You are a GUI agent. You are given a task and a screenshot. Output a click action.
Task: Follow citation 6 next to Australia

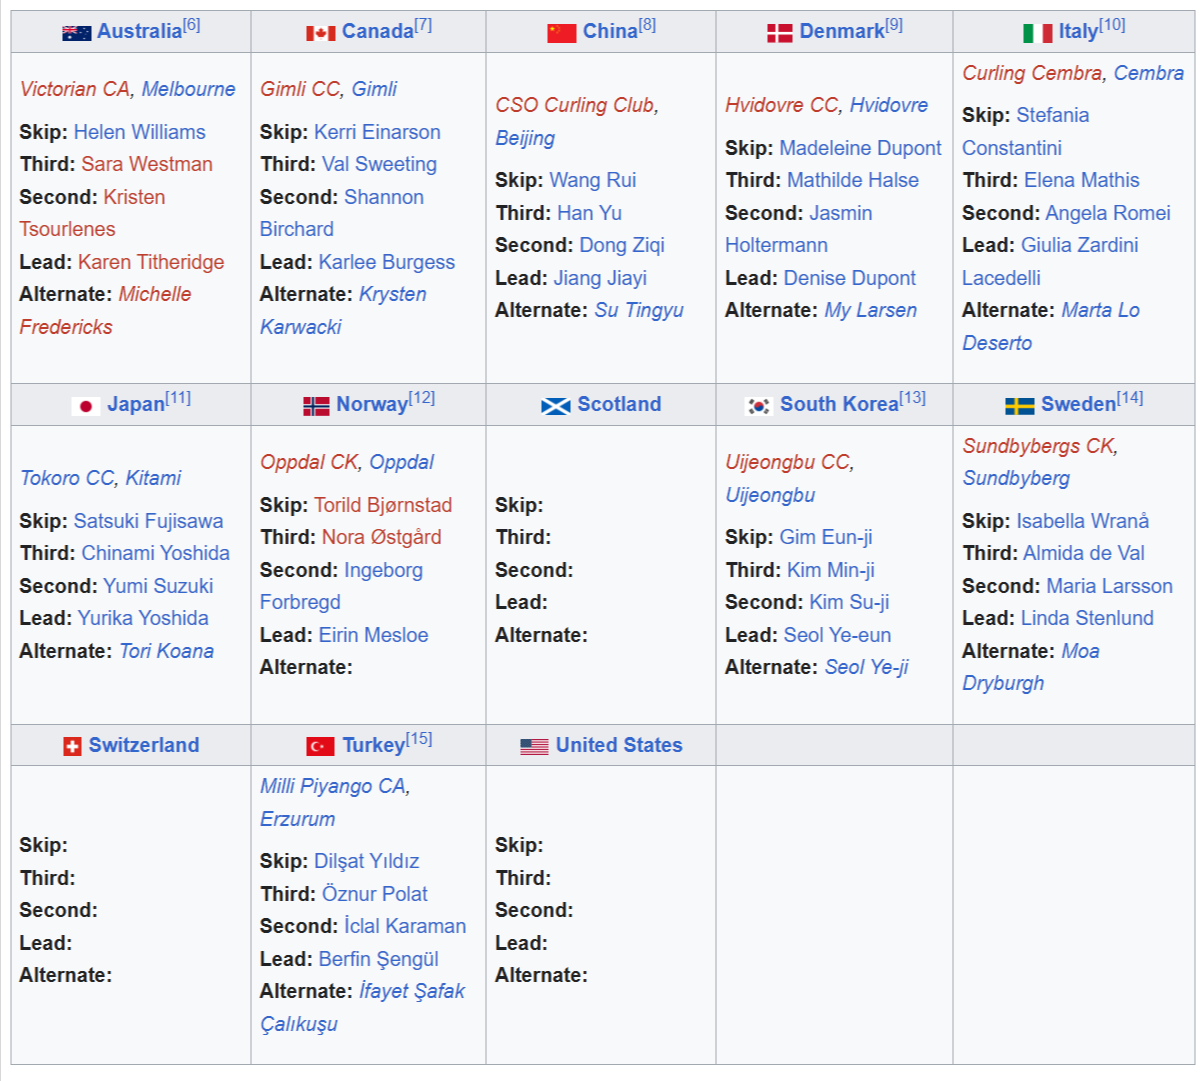[191, 26]
